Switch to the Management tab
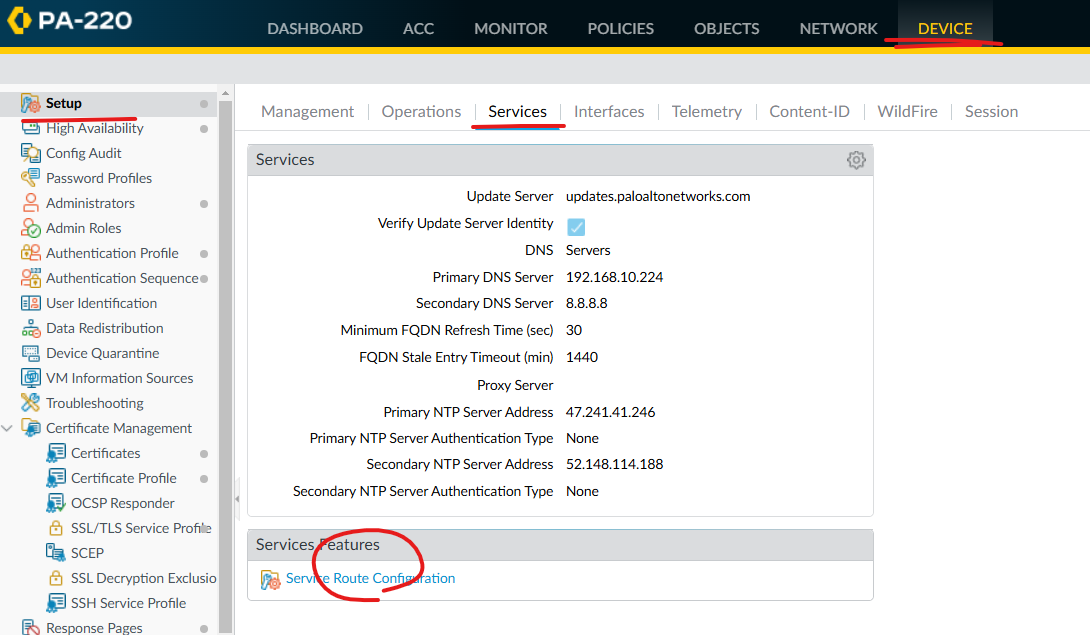The width and height of the screenshot is (1090, 635). tap(307, 111)
